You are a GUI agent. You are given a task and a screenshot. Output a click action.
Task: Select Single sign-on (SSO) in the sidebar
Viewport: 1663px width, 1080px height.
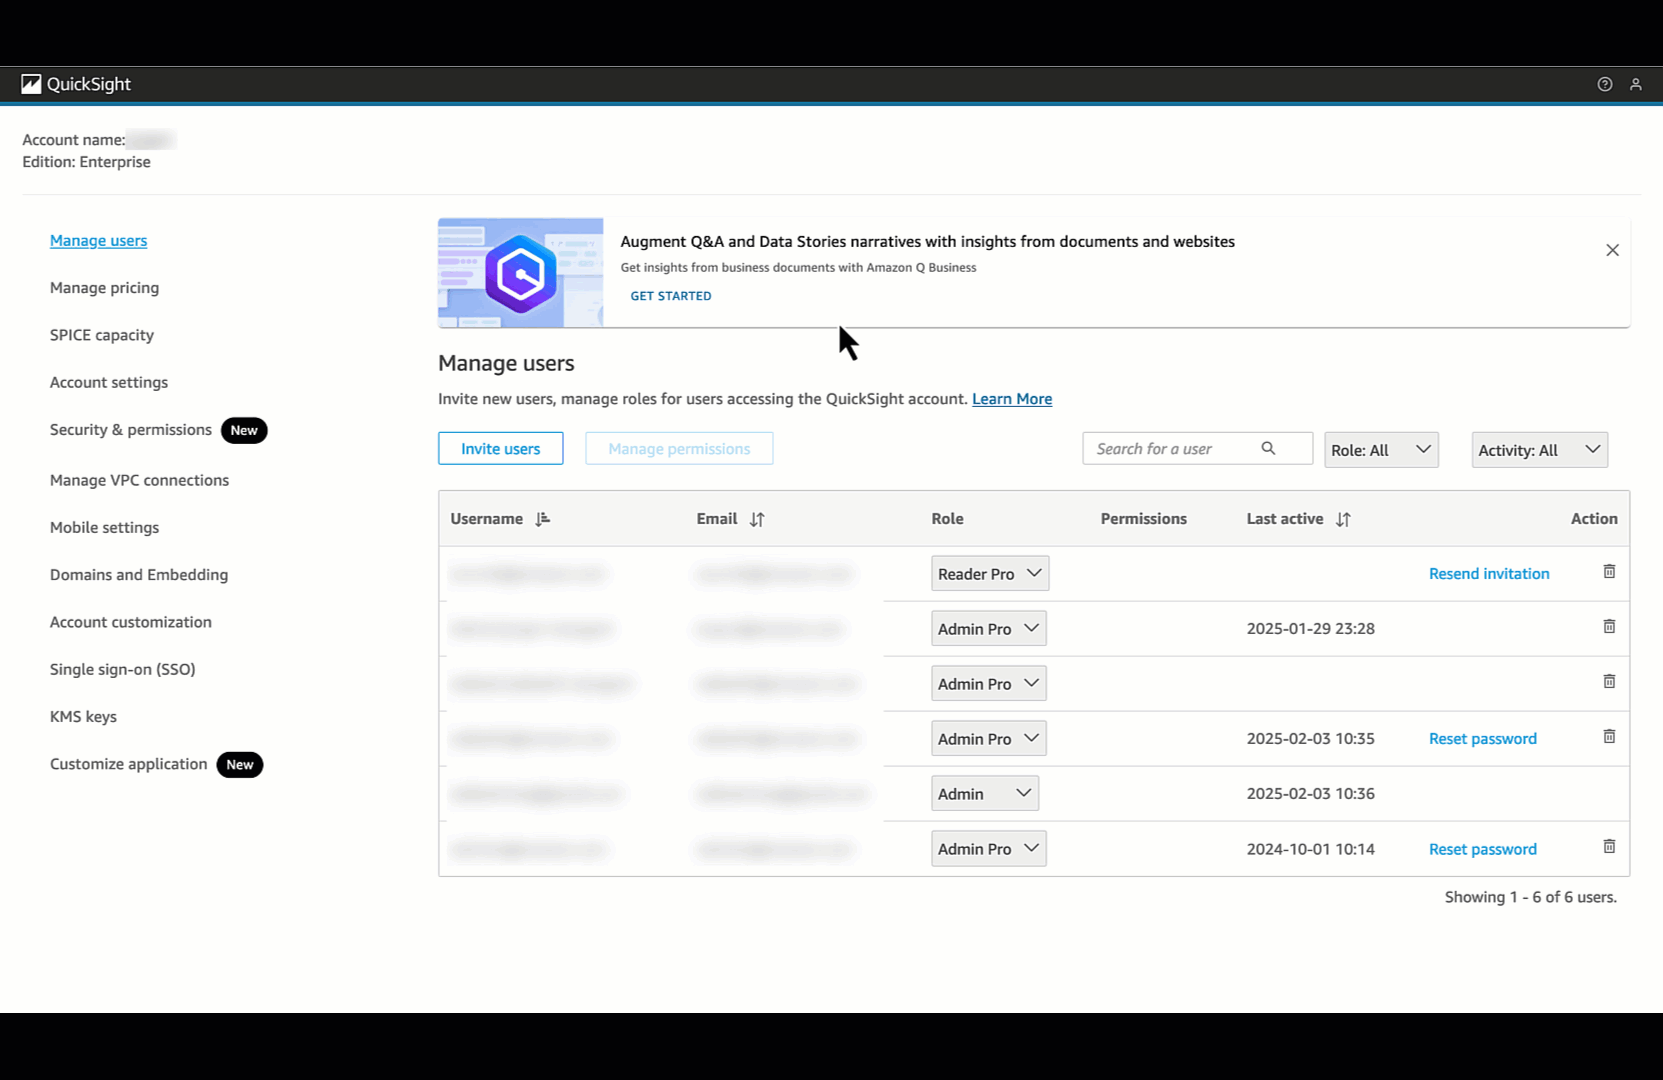click(122, 670)
